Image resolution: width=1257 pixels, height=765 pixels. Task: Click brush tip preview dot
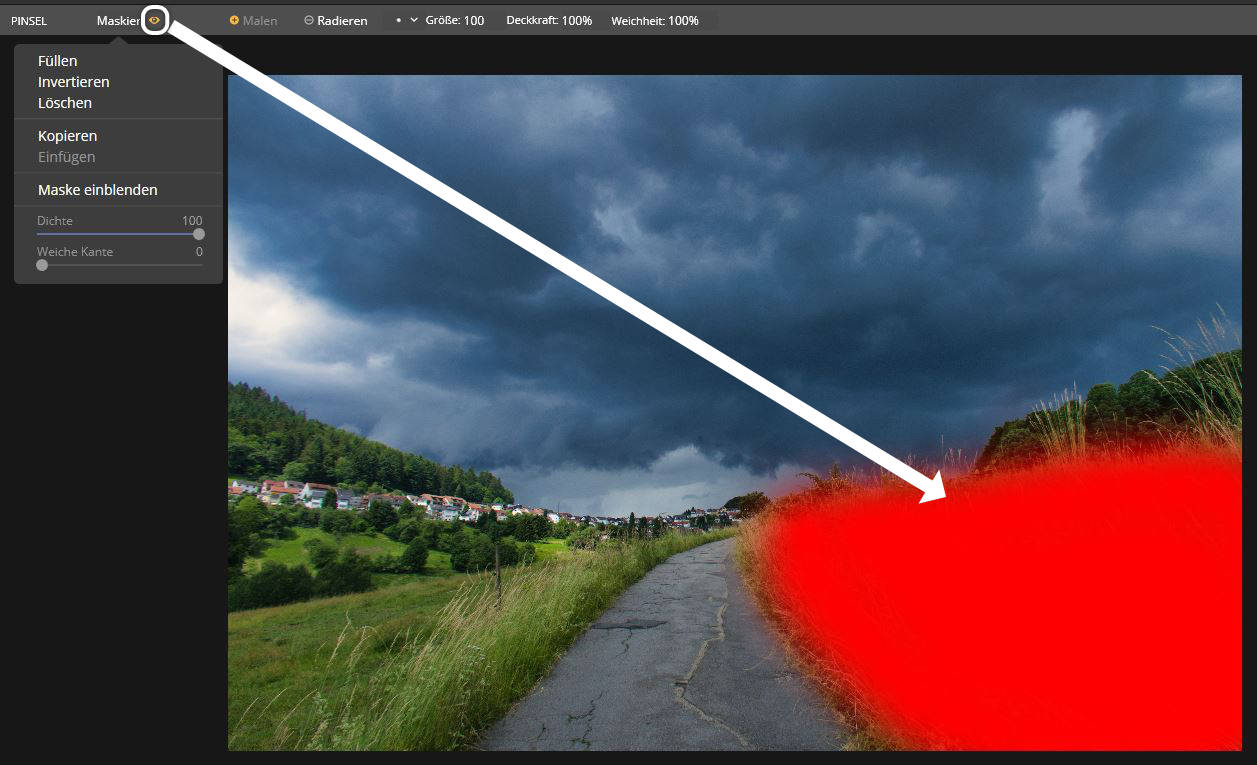[398, 20]
